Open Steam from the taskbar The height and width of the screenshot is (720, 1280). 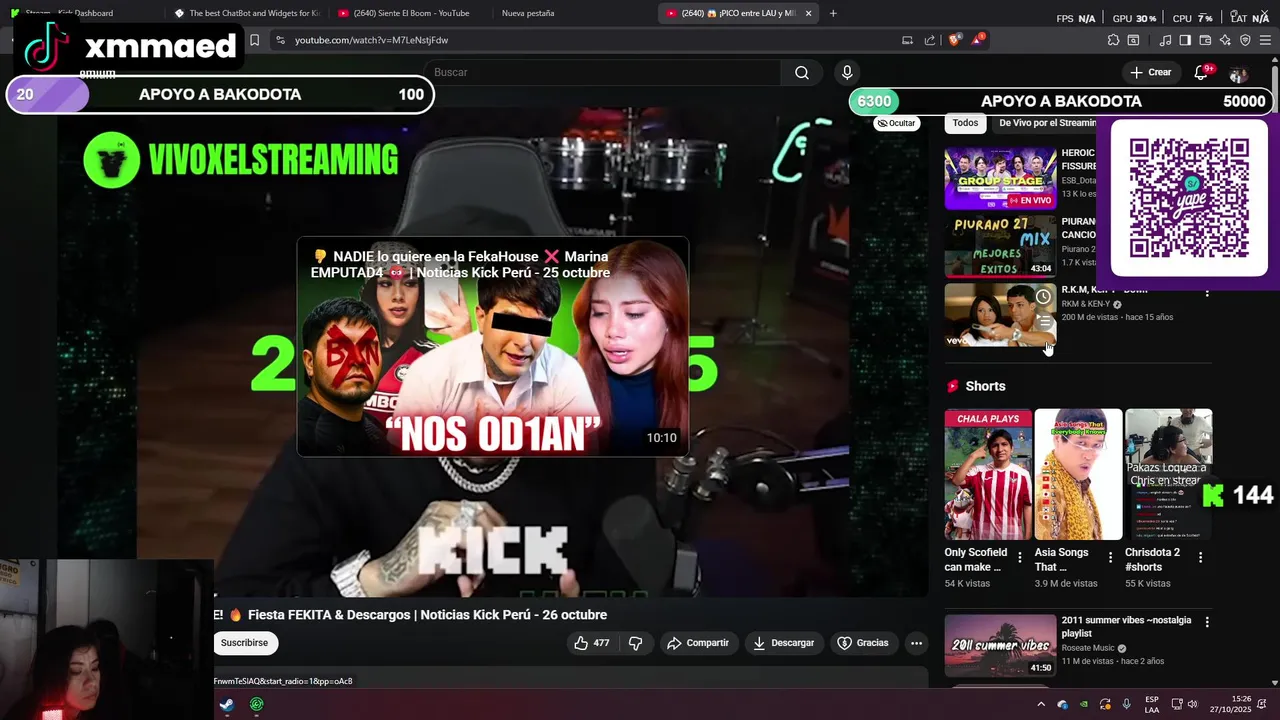(227, 704)
